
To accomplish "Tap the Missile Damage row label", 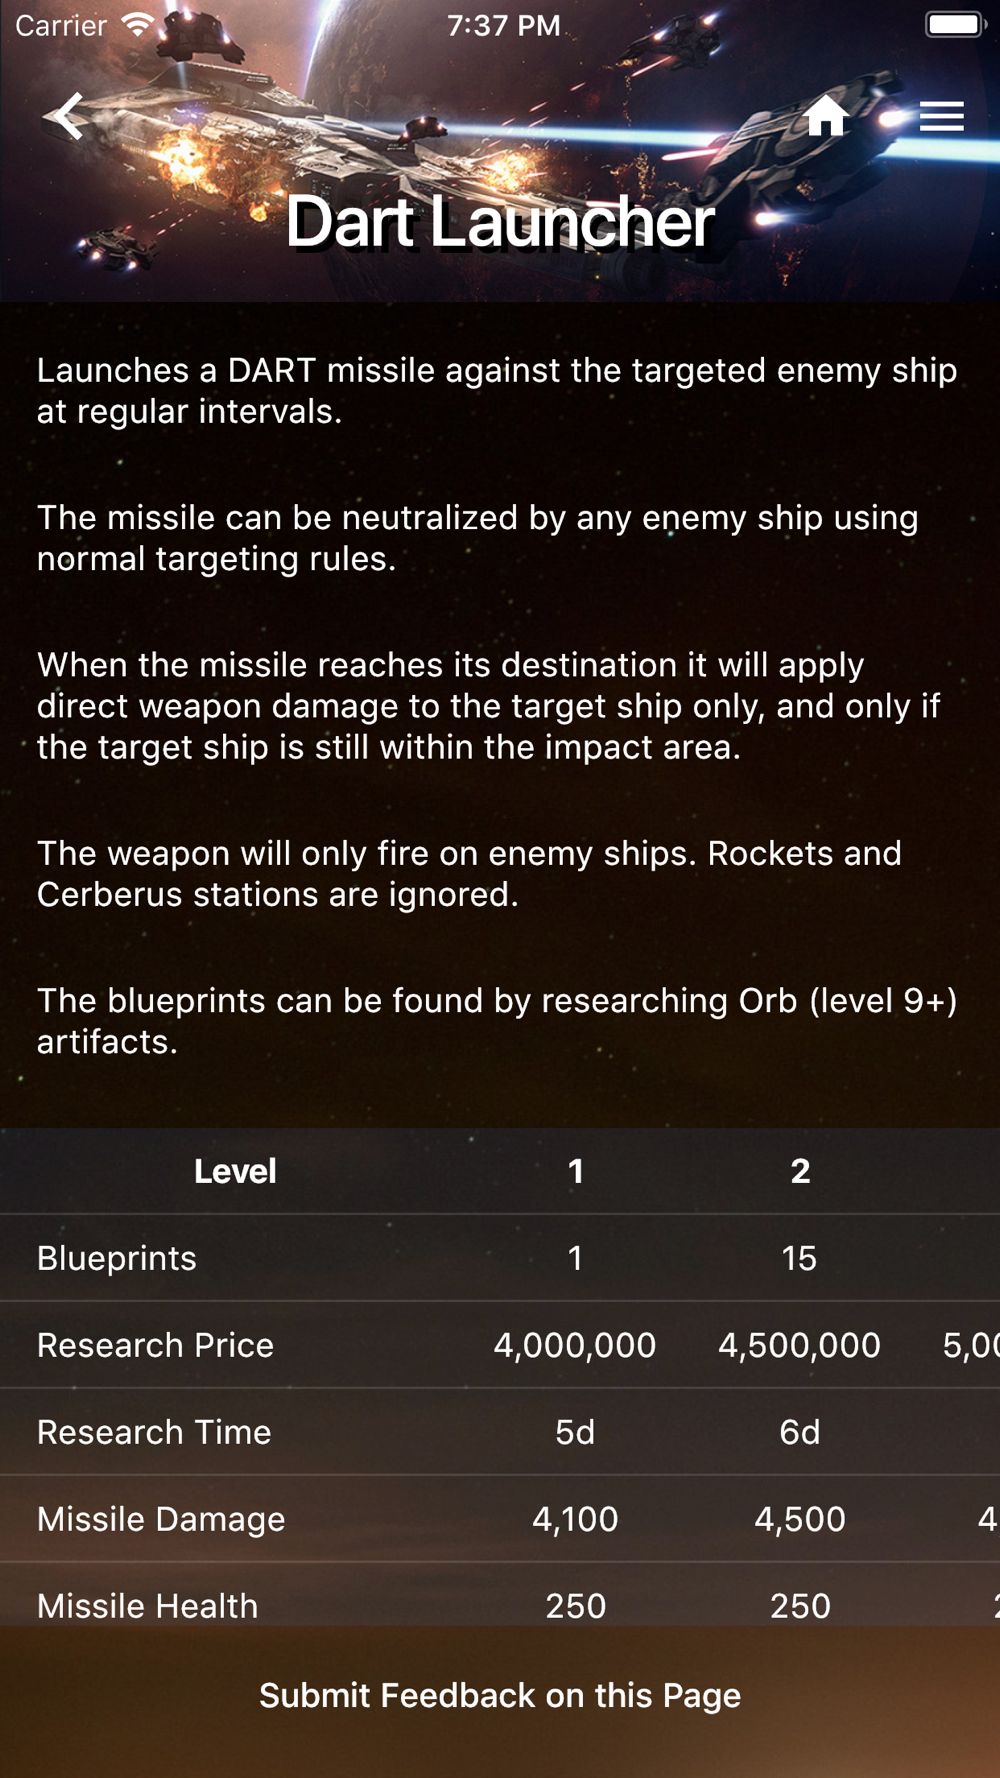I will 161,1519.
